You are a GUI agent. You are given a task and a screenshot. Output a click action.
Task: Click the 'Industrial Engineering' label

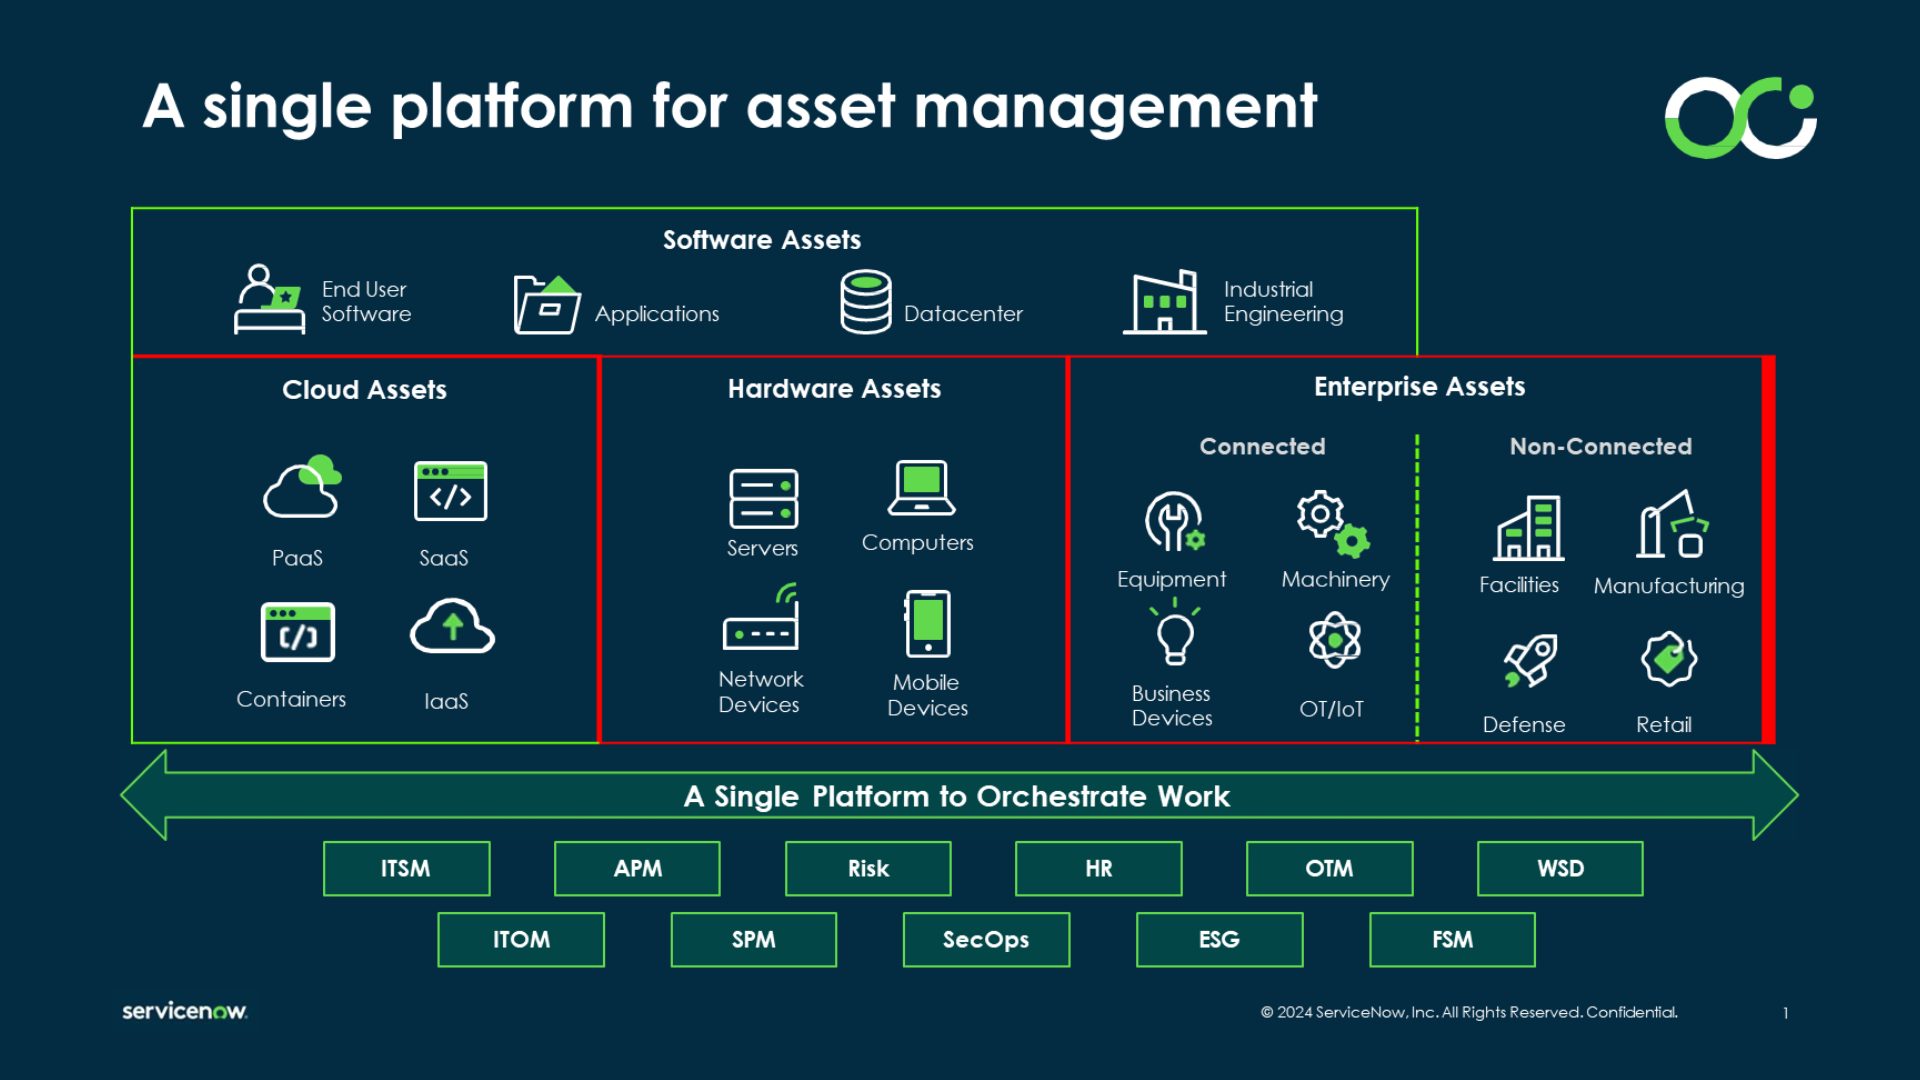click(1284, 301)
